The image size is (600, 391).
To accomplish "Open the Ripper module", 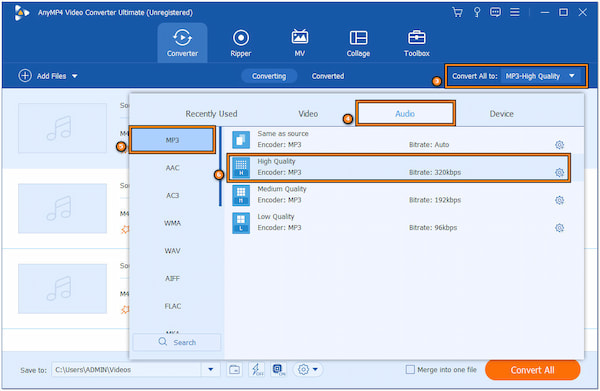I will 241,43.
